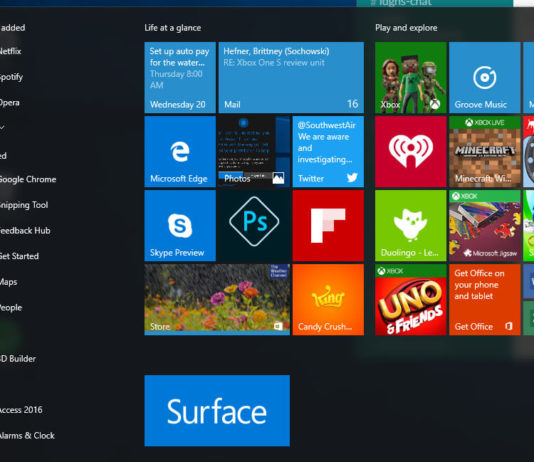Launch the Flipboard tile
The height and width of the screenshot is (462, 534).
[x=328, y=226]
